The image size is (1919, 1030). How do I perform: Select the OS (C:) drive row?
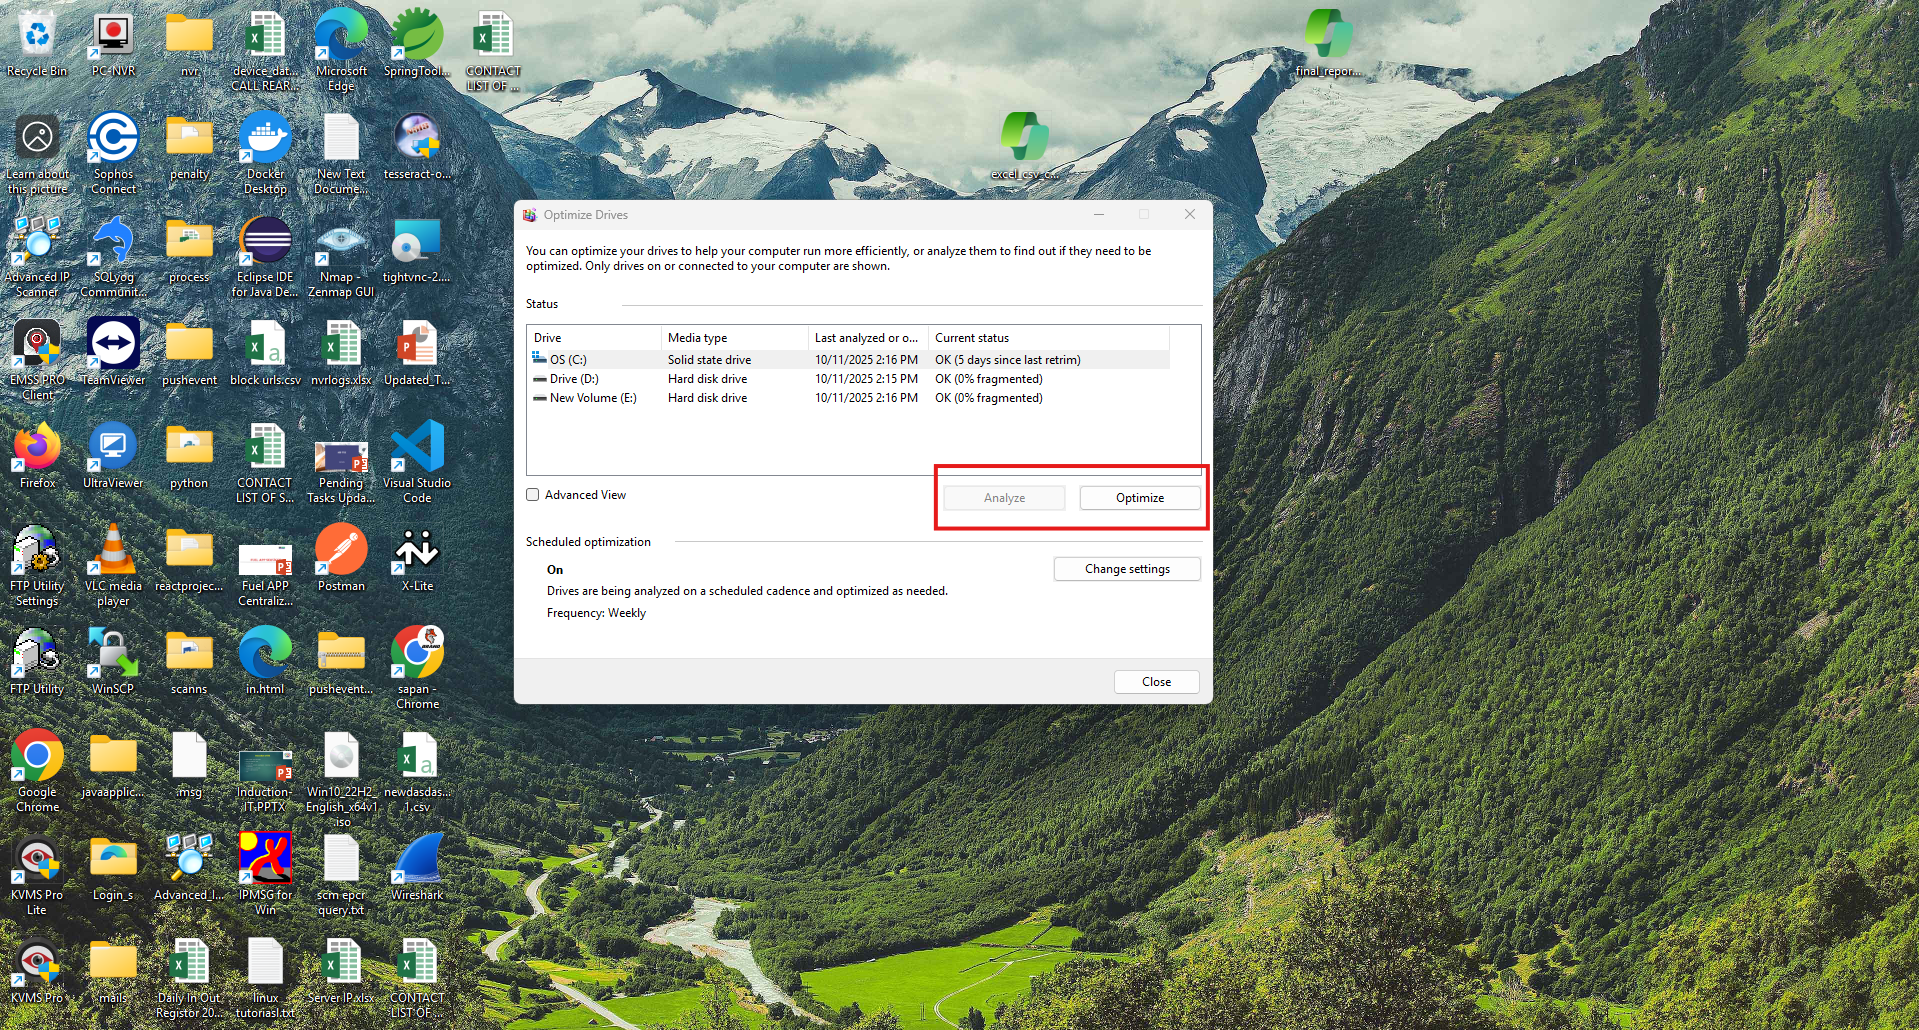tap(568, 360)
